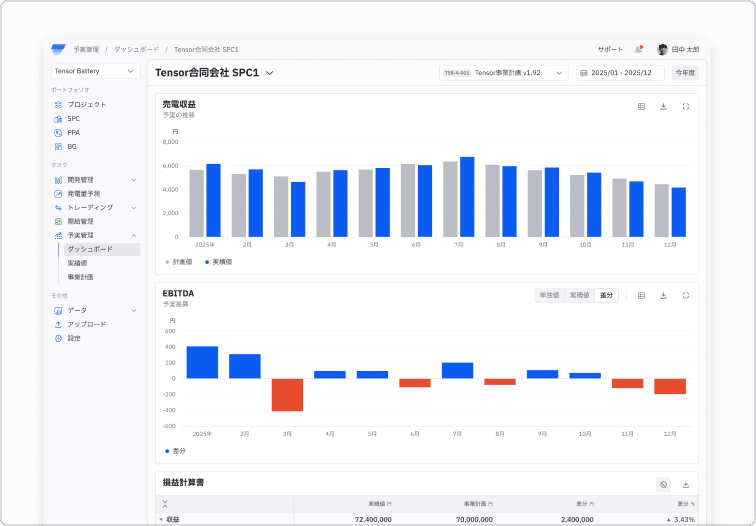The width and height of the screenshot is (756, 526).
Task: Switch EBITDA view to 累積値
Action: pos(578,295)
